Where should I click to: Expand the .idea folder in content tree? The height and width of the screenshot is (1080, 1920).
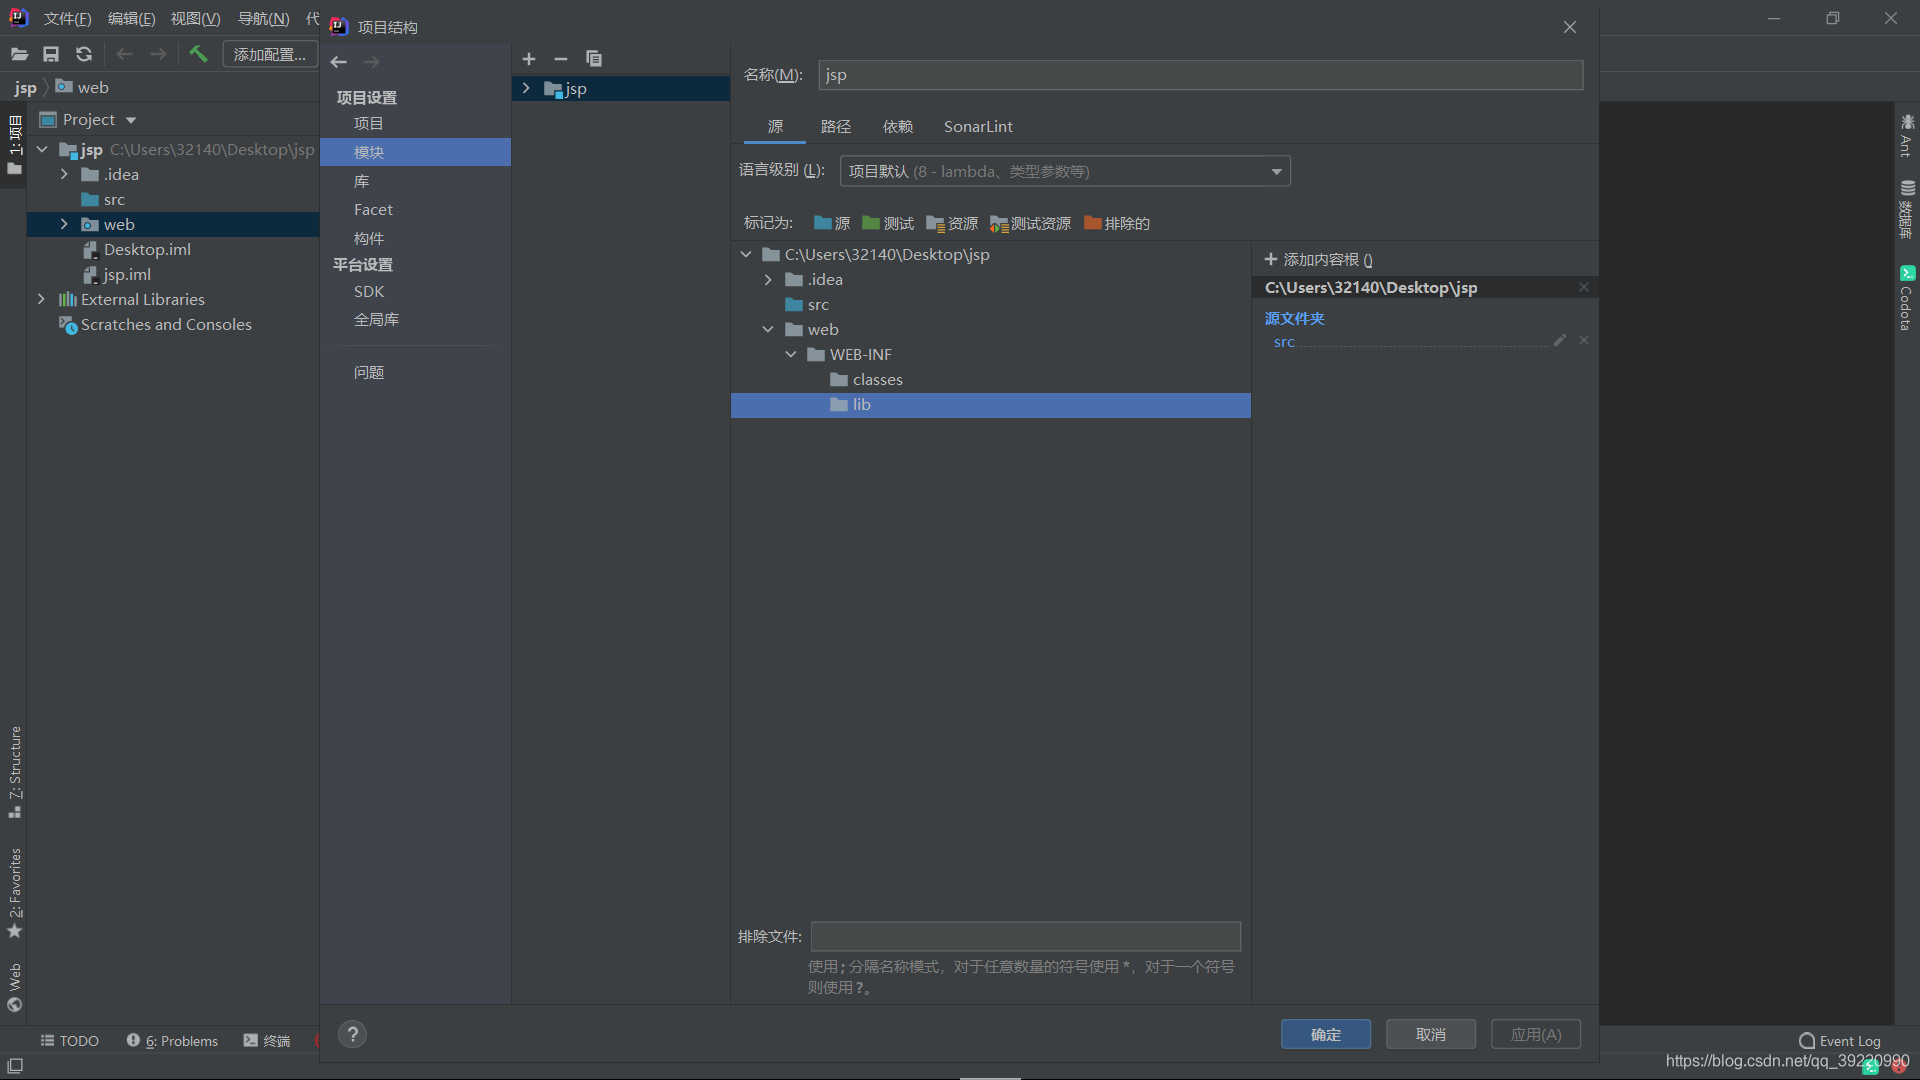coord(768,280)
